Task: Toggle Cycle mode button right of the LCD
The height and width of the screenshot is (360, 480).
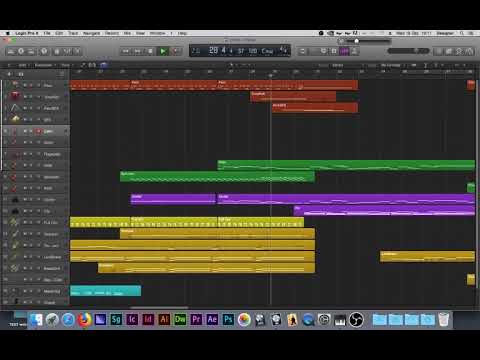Action: [x=302, y=51]
